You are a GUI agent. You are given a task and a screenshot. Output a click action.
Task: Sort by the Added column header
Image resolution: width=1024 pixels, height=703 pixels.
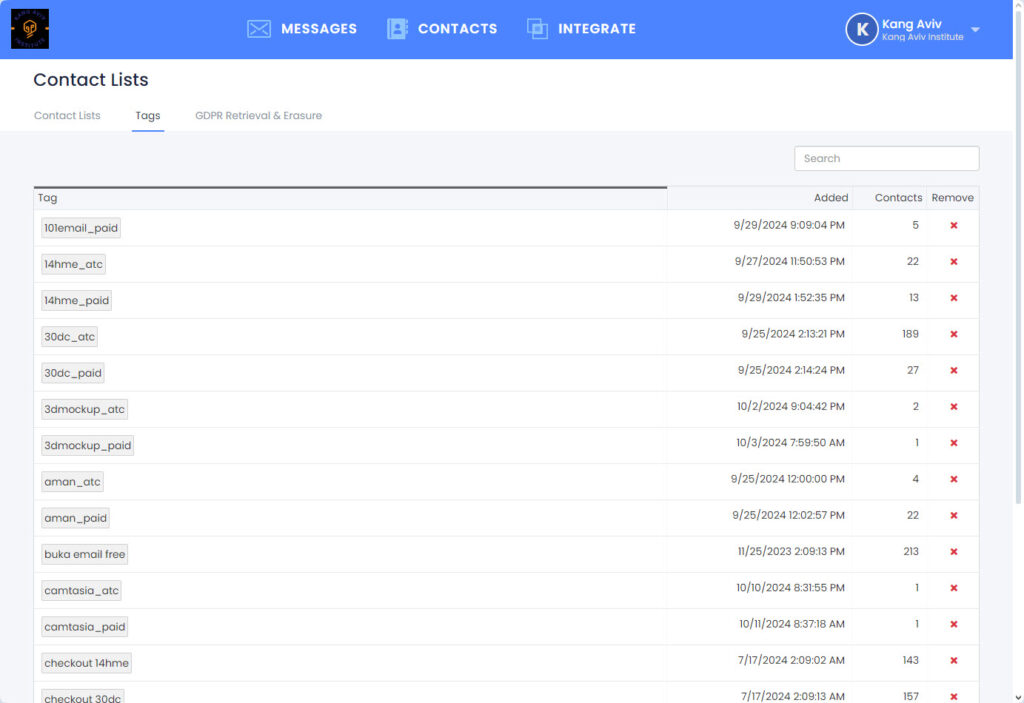click(x=830, y=197)
